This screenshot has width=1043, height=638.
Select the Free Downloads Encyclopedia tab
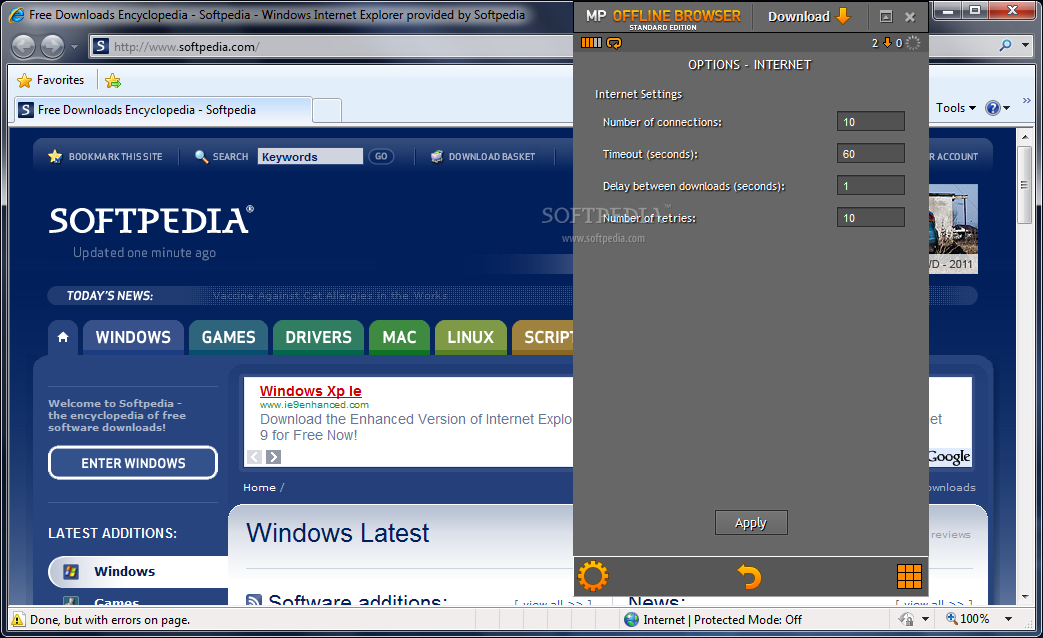[x=163, y=110]
